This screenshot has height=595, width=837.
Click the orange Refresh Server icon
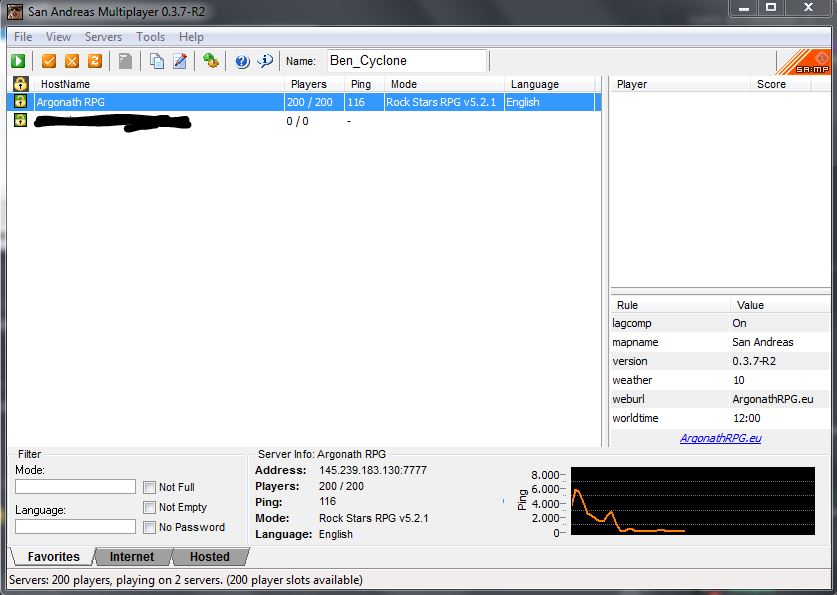point(94,61)
